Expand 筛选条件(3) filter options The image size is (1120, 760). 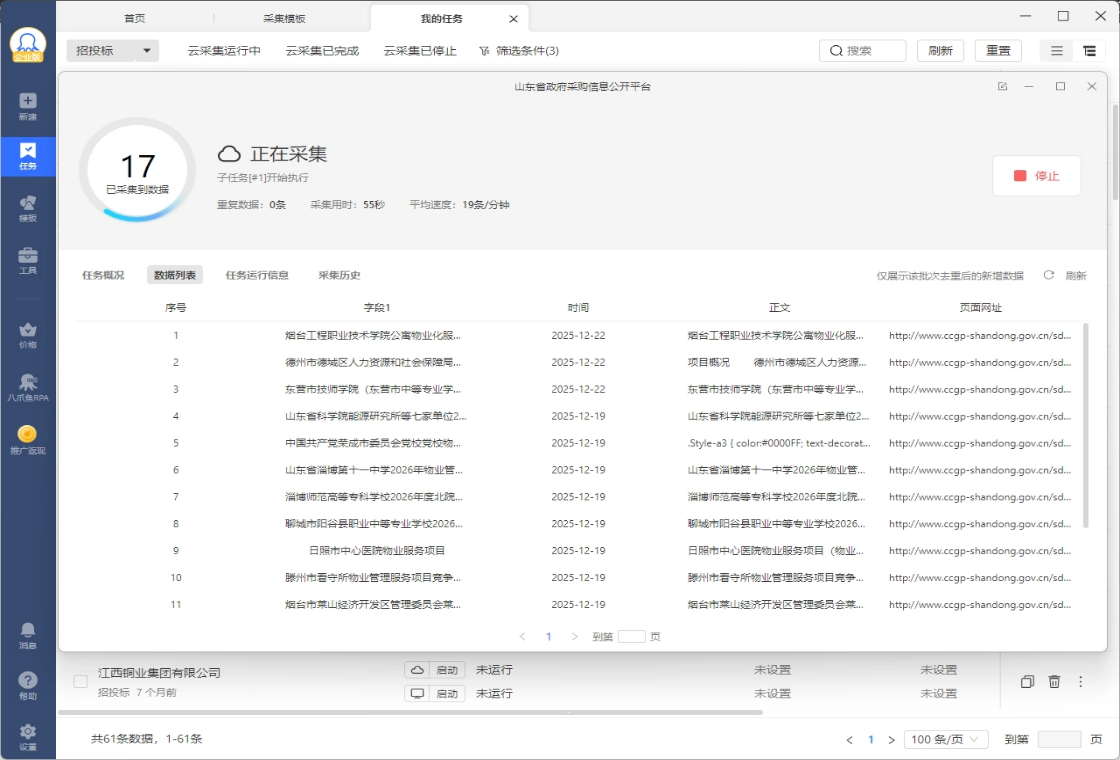click(519, 51)
